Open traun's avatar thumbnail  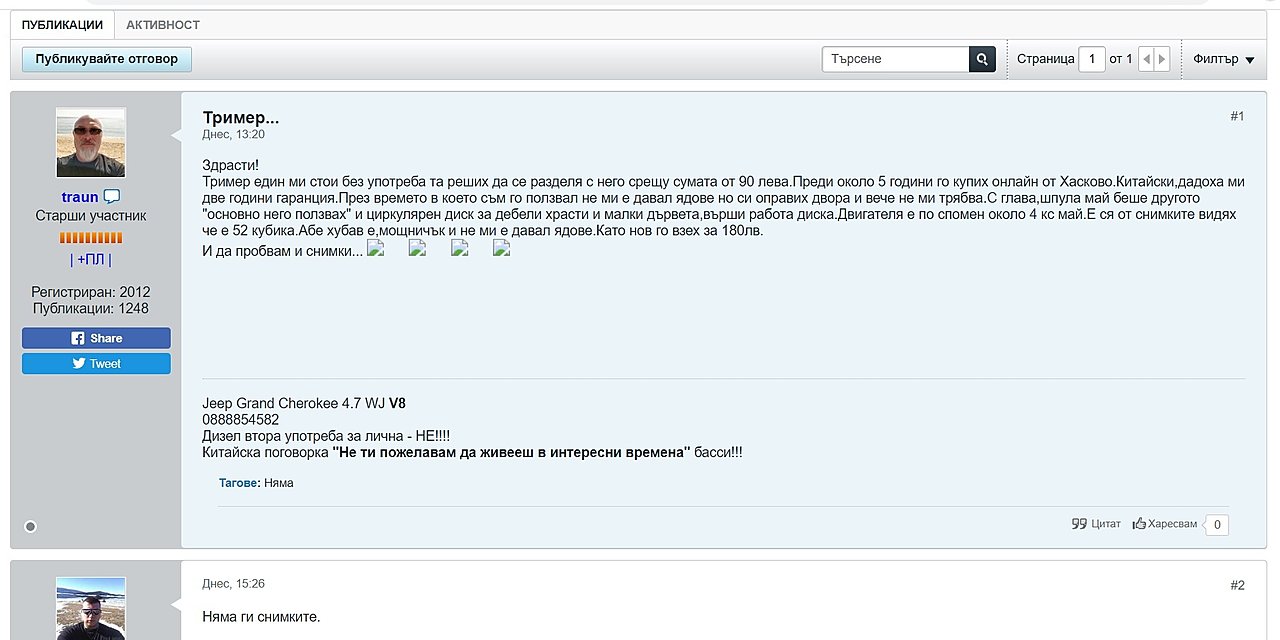click(91, 143)
